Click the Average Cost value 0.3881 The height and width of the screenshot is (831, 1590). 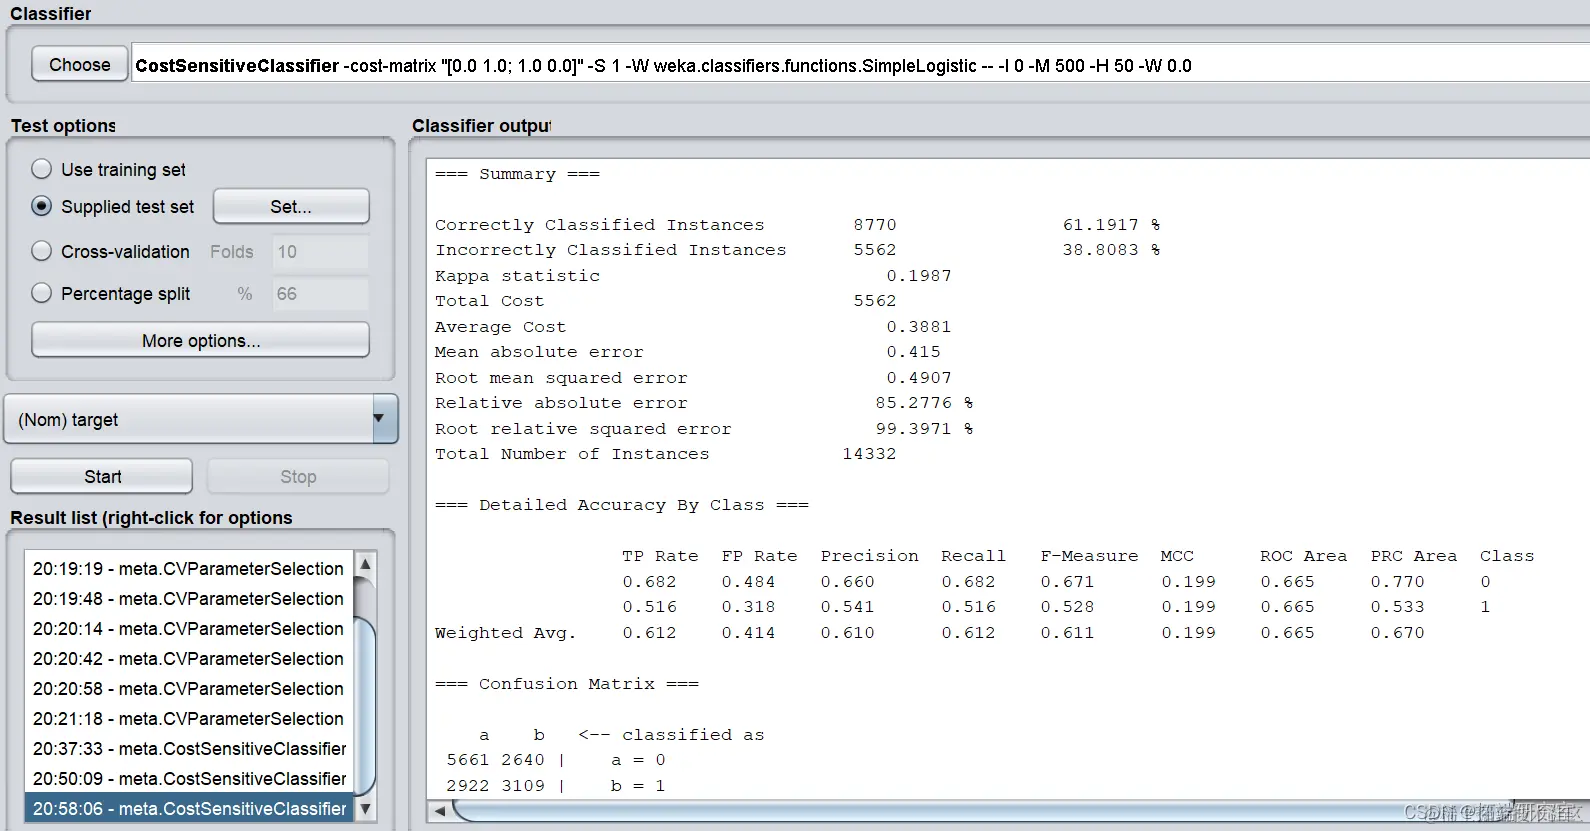(919, 327)
